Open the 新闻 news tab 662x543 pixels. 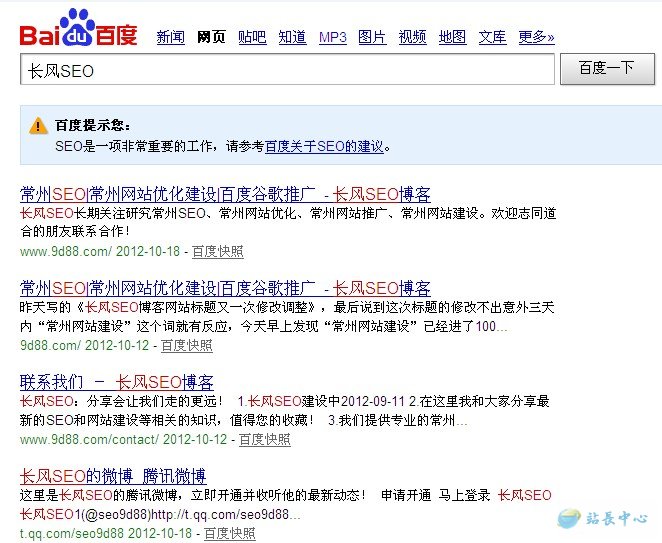[x=171, y=37]
